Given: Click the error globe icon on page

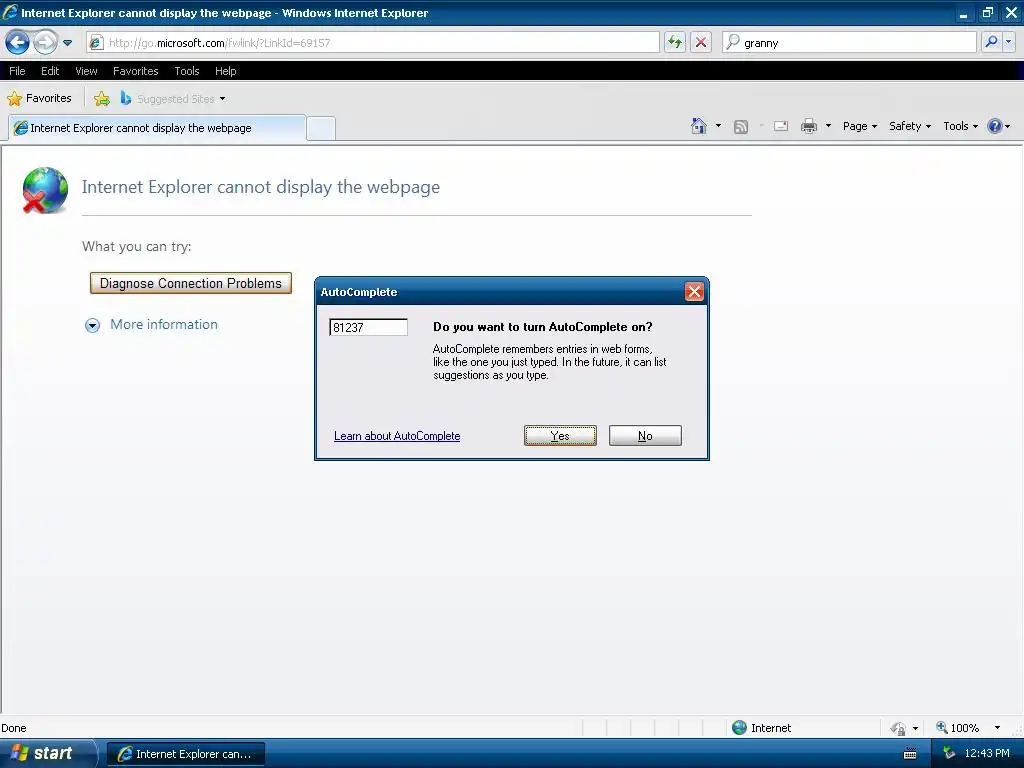Looking at the screenshot, I should pos(45,190).
